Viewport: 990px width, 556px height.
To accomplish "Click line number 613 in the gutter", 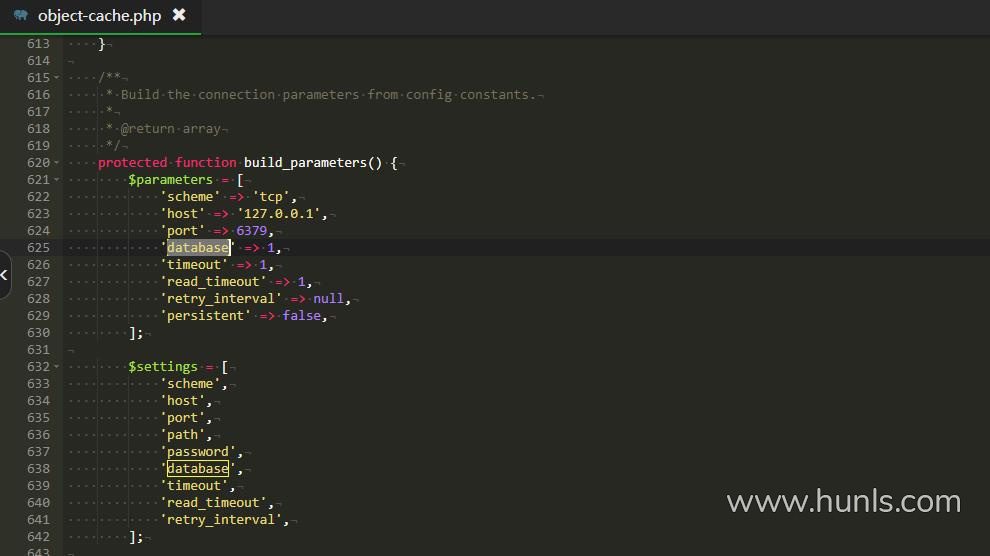I will (38, 44).
